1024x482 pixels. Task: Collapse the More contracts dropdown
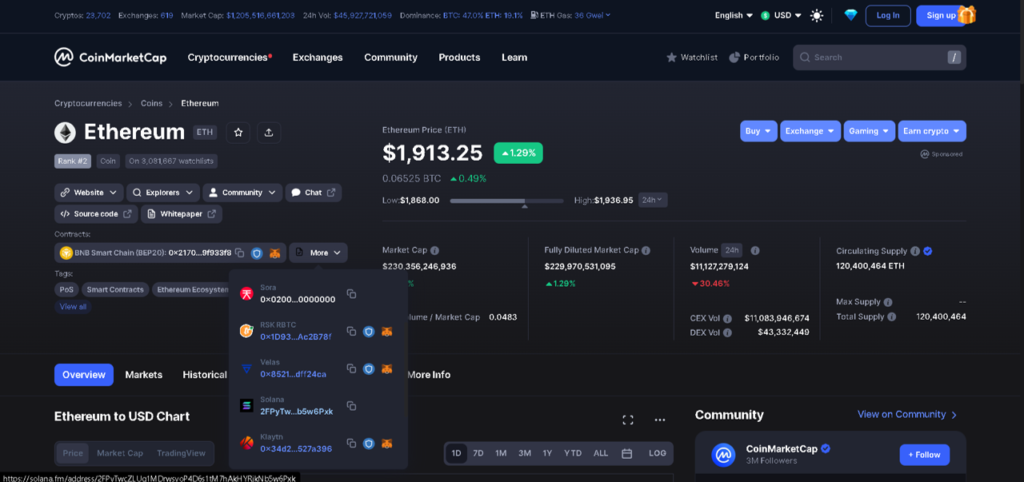pyautogui.click(x=319, y=253)
